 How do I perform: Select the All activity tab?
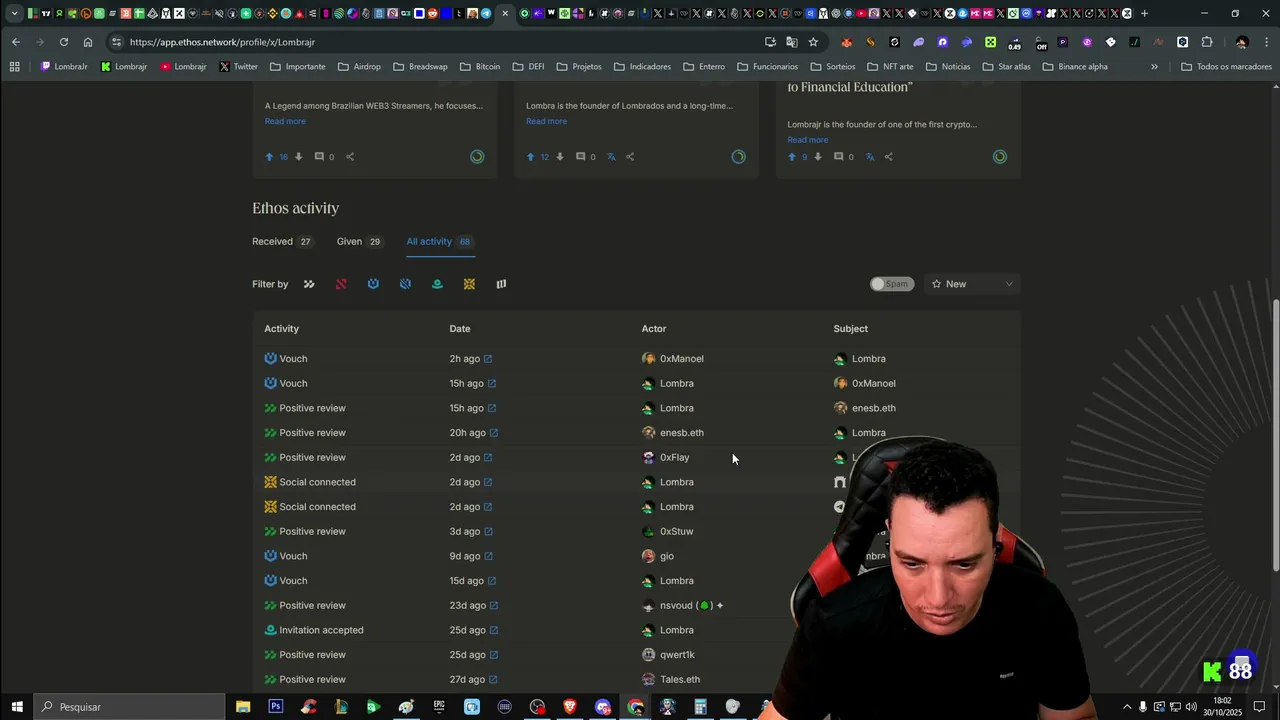pyautogui.click(x=440, y=242)
